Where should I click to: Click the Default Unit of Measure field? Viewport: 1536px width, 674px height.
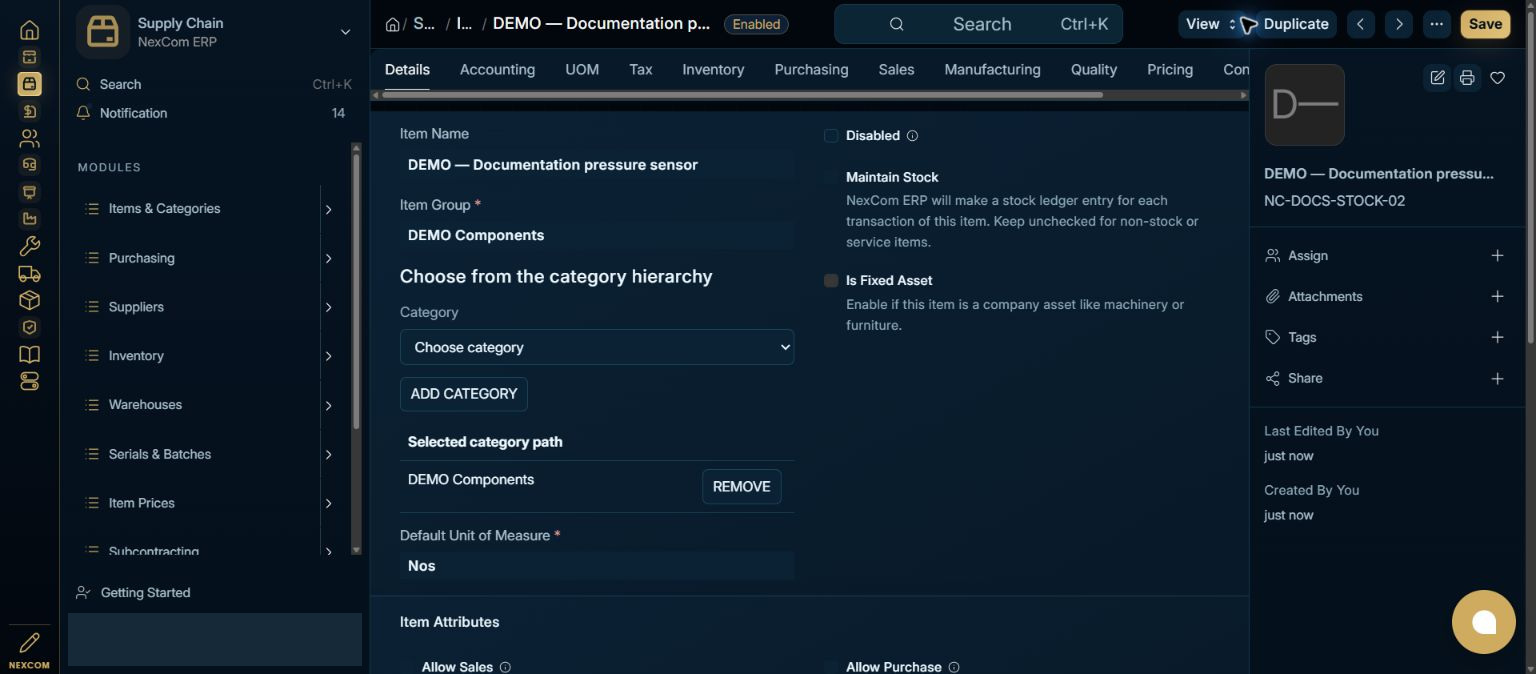pos(597,566)
